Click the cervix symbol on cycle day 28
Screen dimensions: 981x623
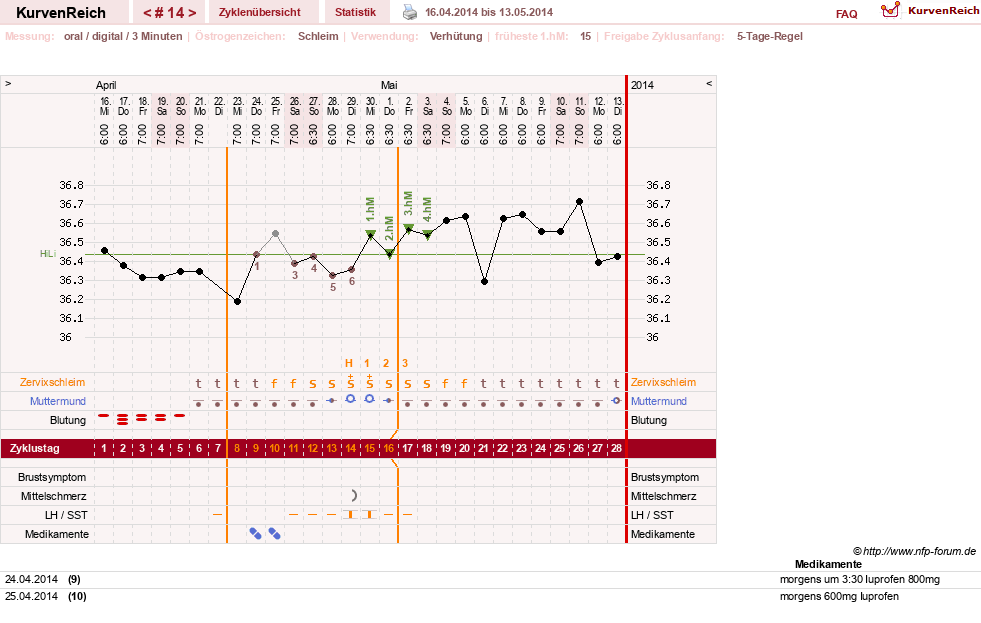[x=616, y=400]
